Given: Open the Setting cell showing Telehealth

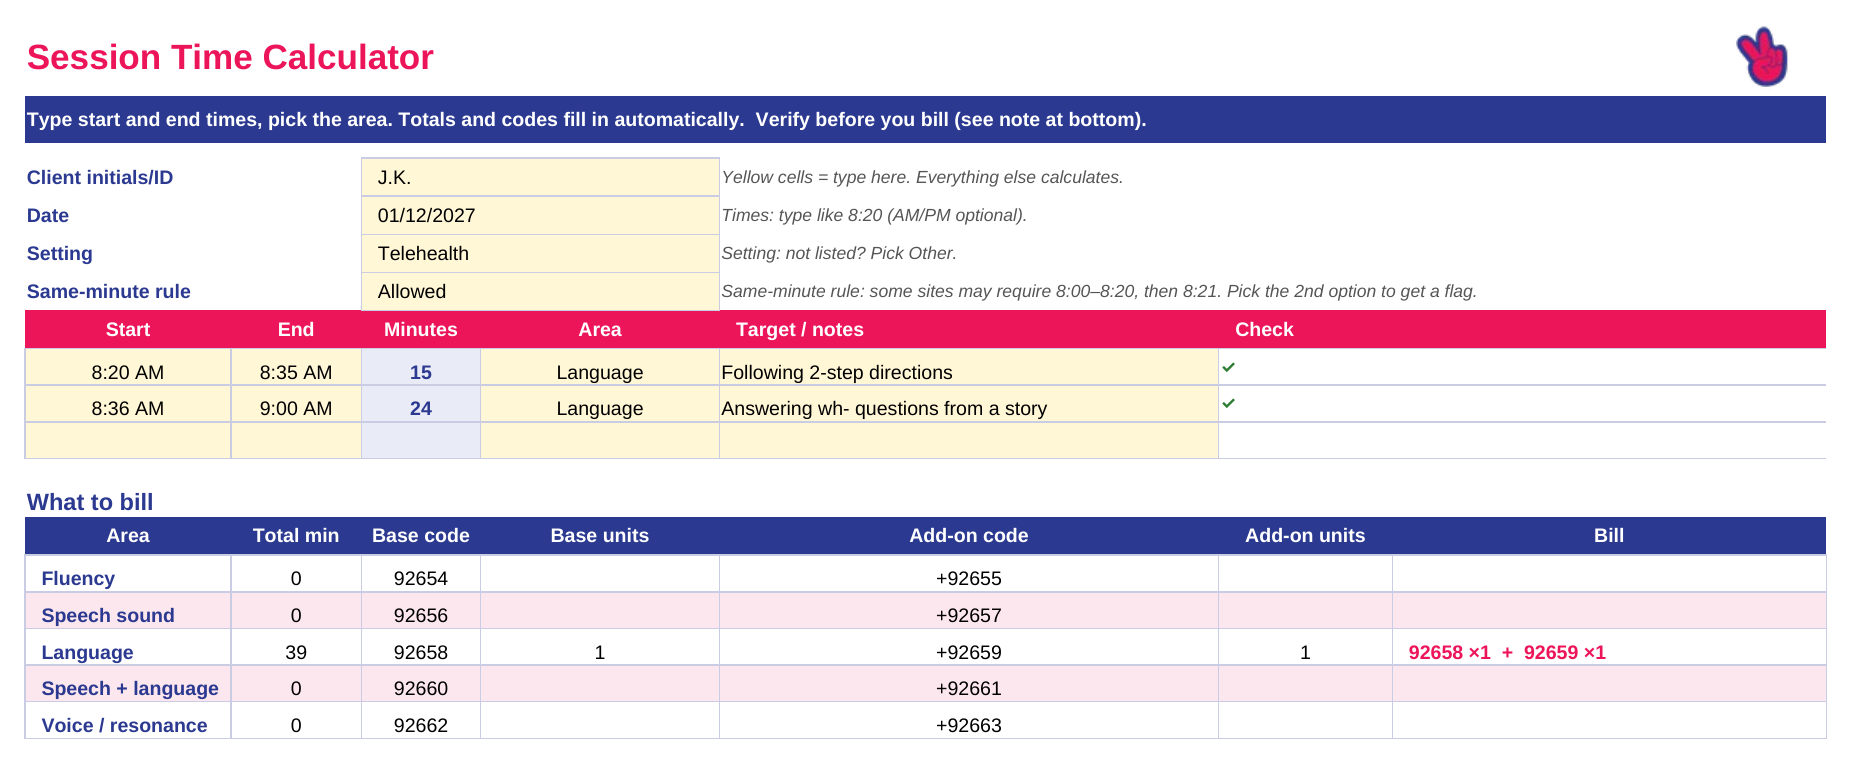Looking at the screenshot, I should click(x=540, y=253).
